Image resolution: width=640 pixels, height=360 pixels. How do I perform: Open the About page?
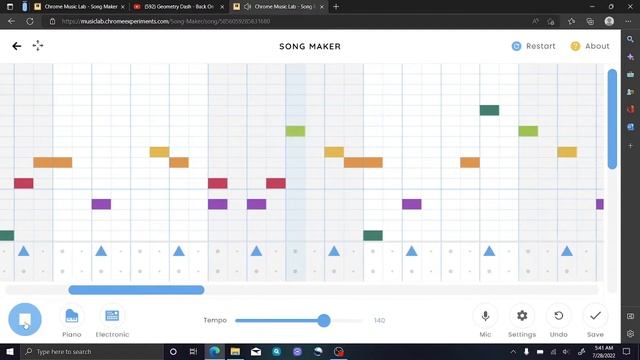(590, 46)
